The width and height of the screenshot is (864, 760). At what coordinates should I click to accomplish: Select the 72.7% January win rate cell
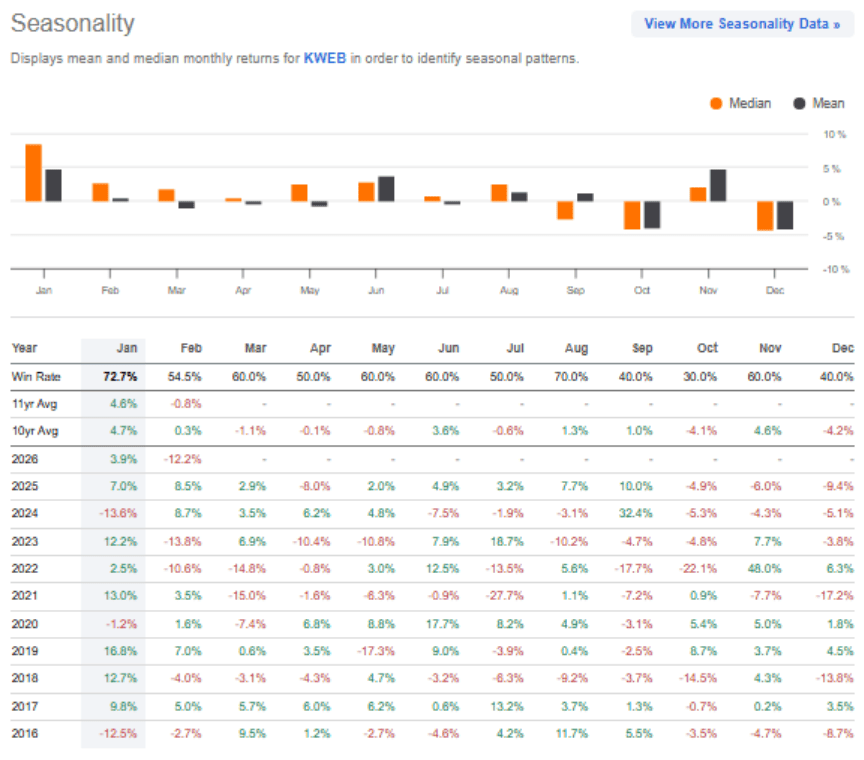tap(120, 377)
